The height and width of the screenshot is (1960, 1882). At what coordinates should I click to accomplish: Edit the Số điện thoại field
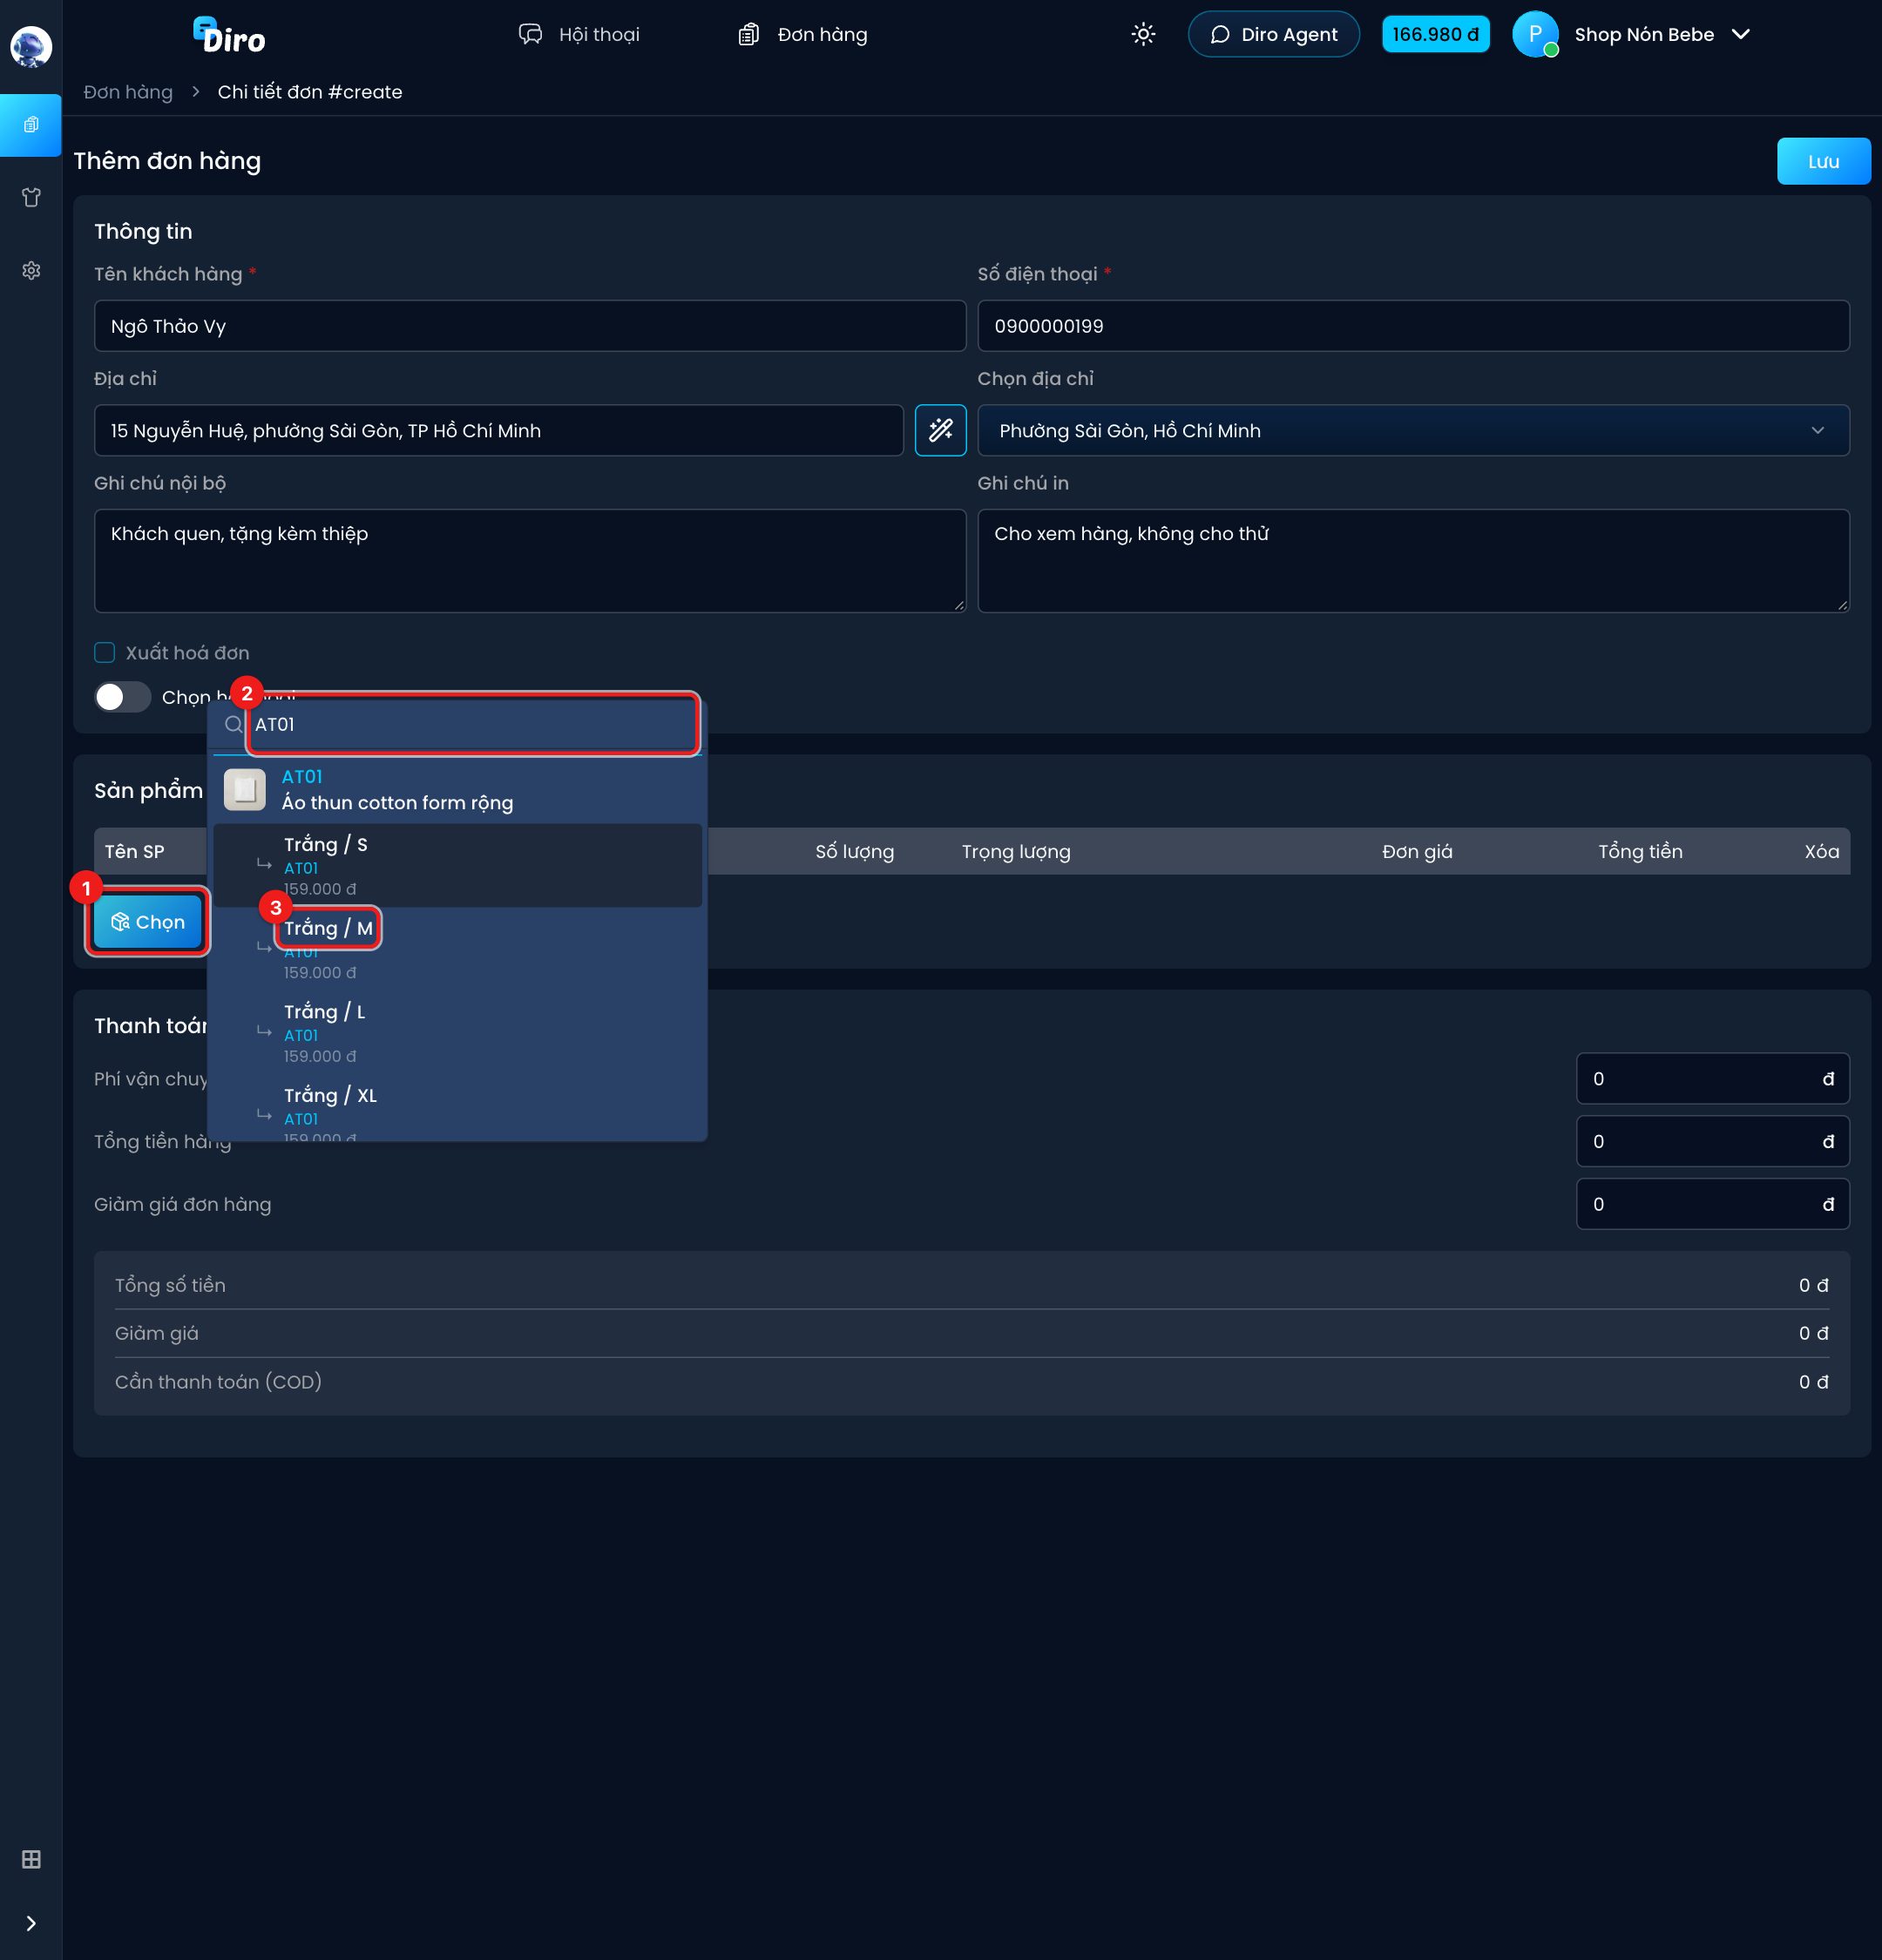1413,326
